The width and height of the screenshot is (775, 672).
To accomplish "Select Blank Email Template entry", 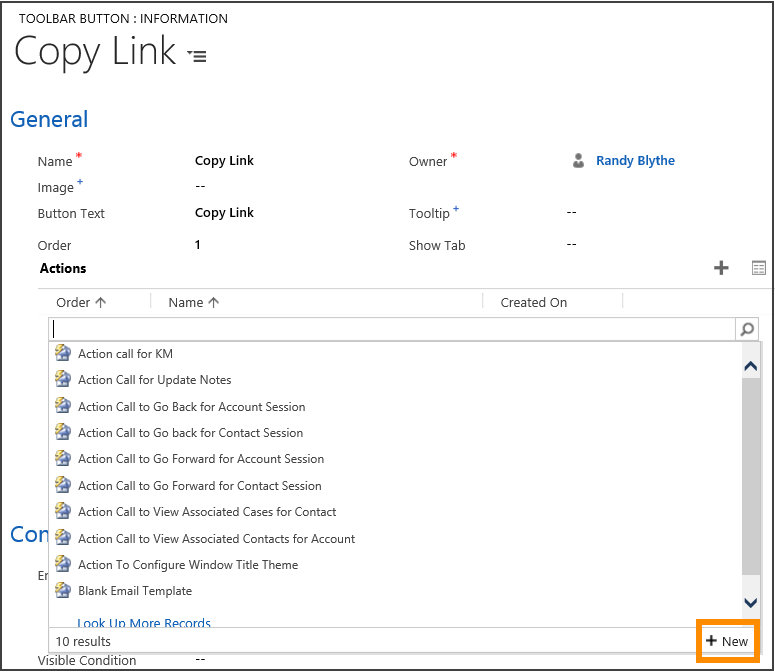I will 135,591.
